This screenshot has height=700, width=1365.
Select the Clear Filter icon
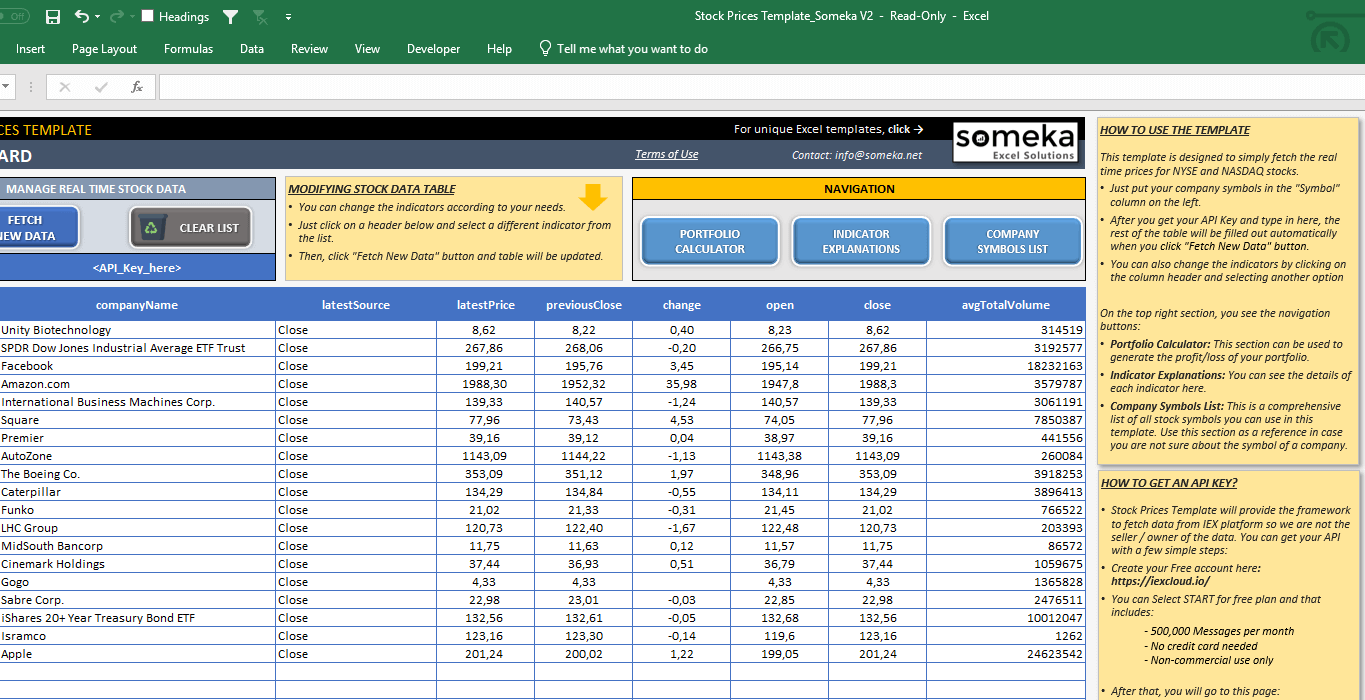pos(261,18)
